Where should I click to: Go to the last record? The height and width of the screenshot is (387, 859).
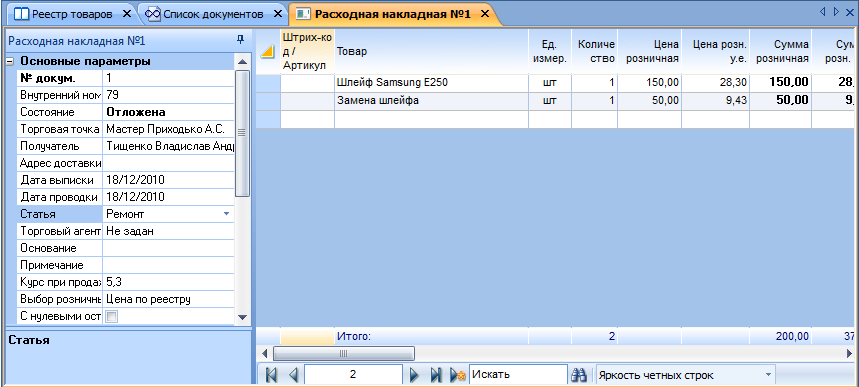(x=436, y=375)
